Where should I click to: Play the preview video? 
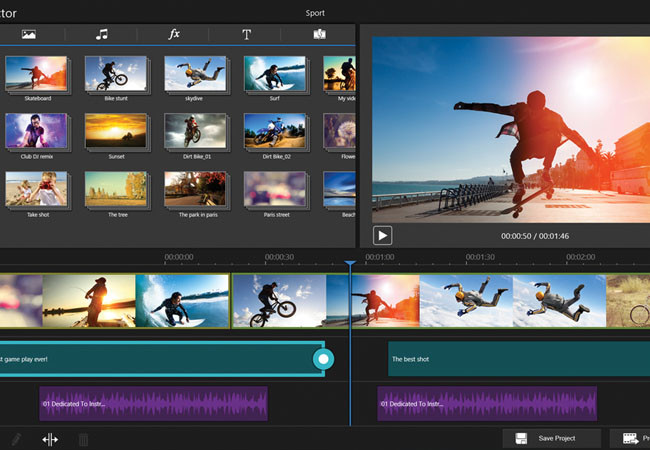382,236
